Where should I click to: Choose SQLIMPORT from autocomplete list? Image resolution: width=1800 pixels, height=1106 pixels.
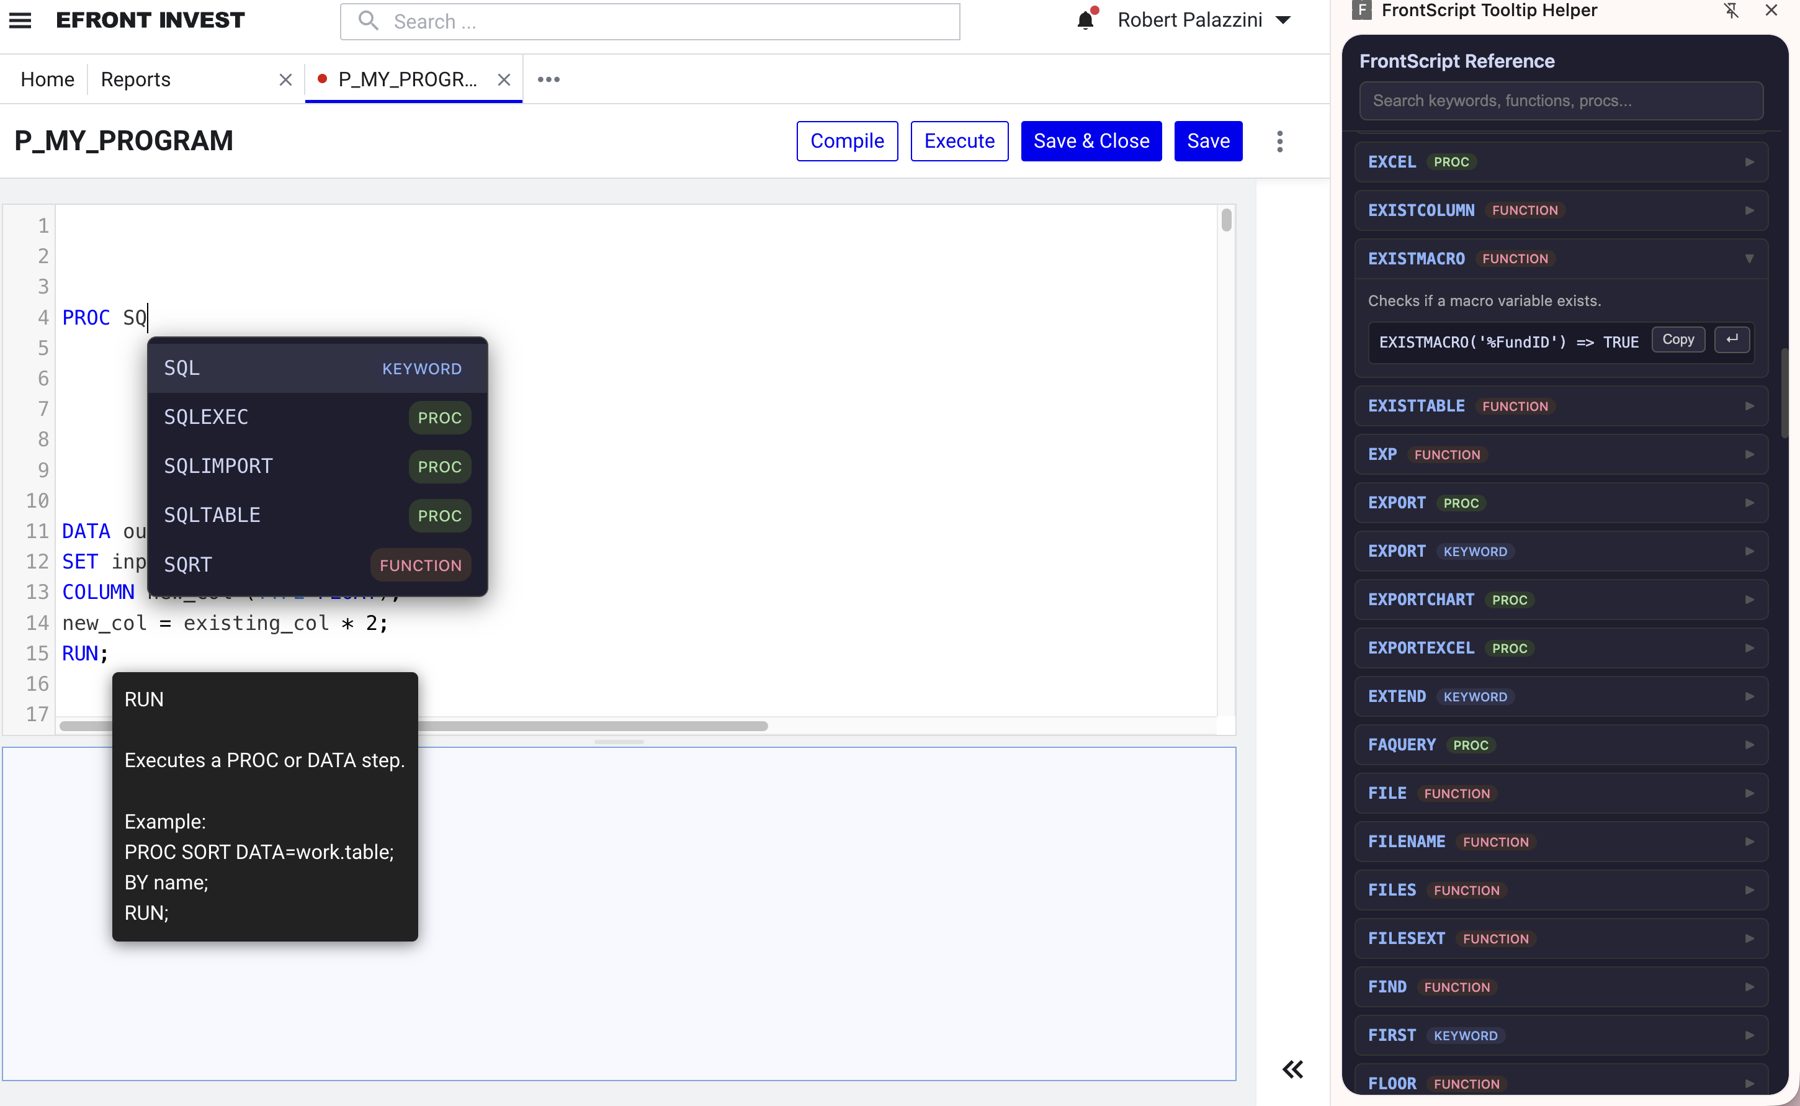[317, 466]
